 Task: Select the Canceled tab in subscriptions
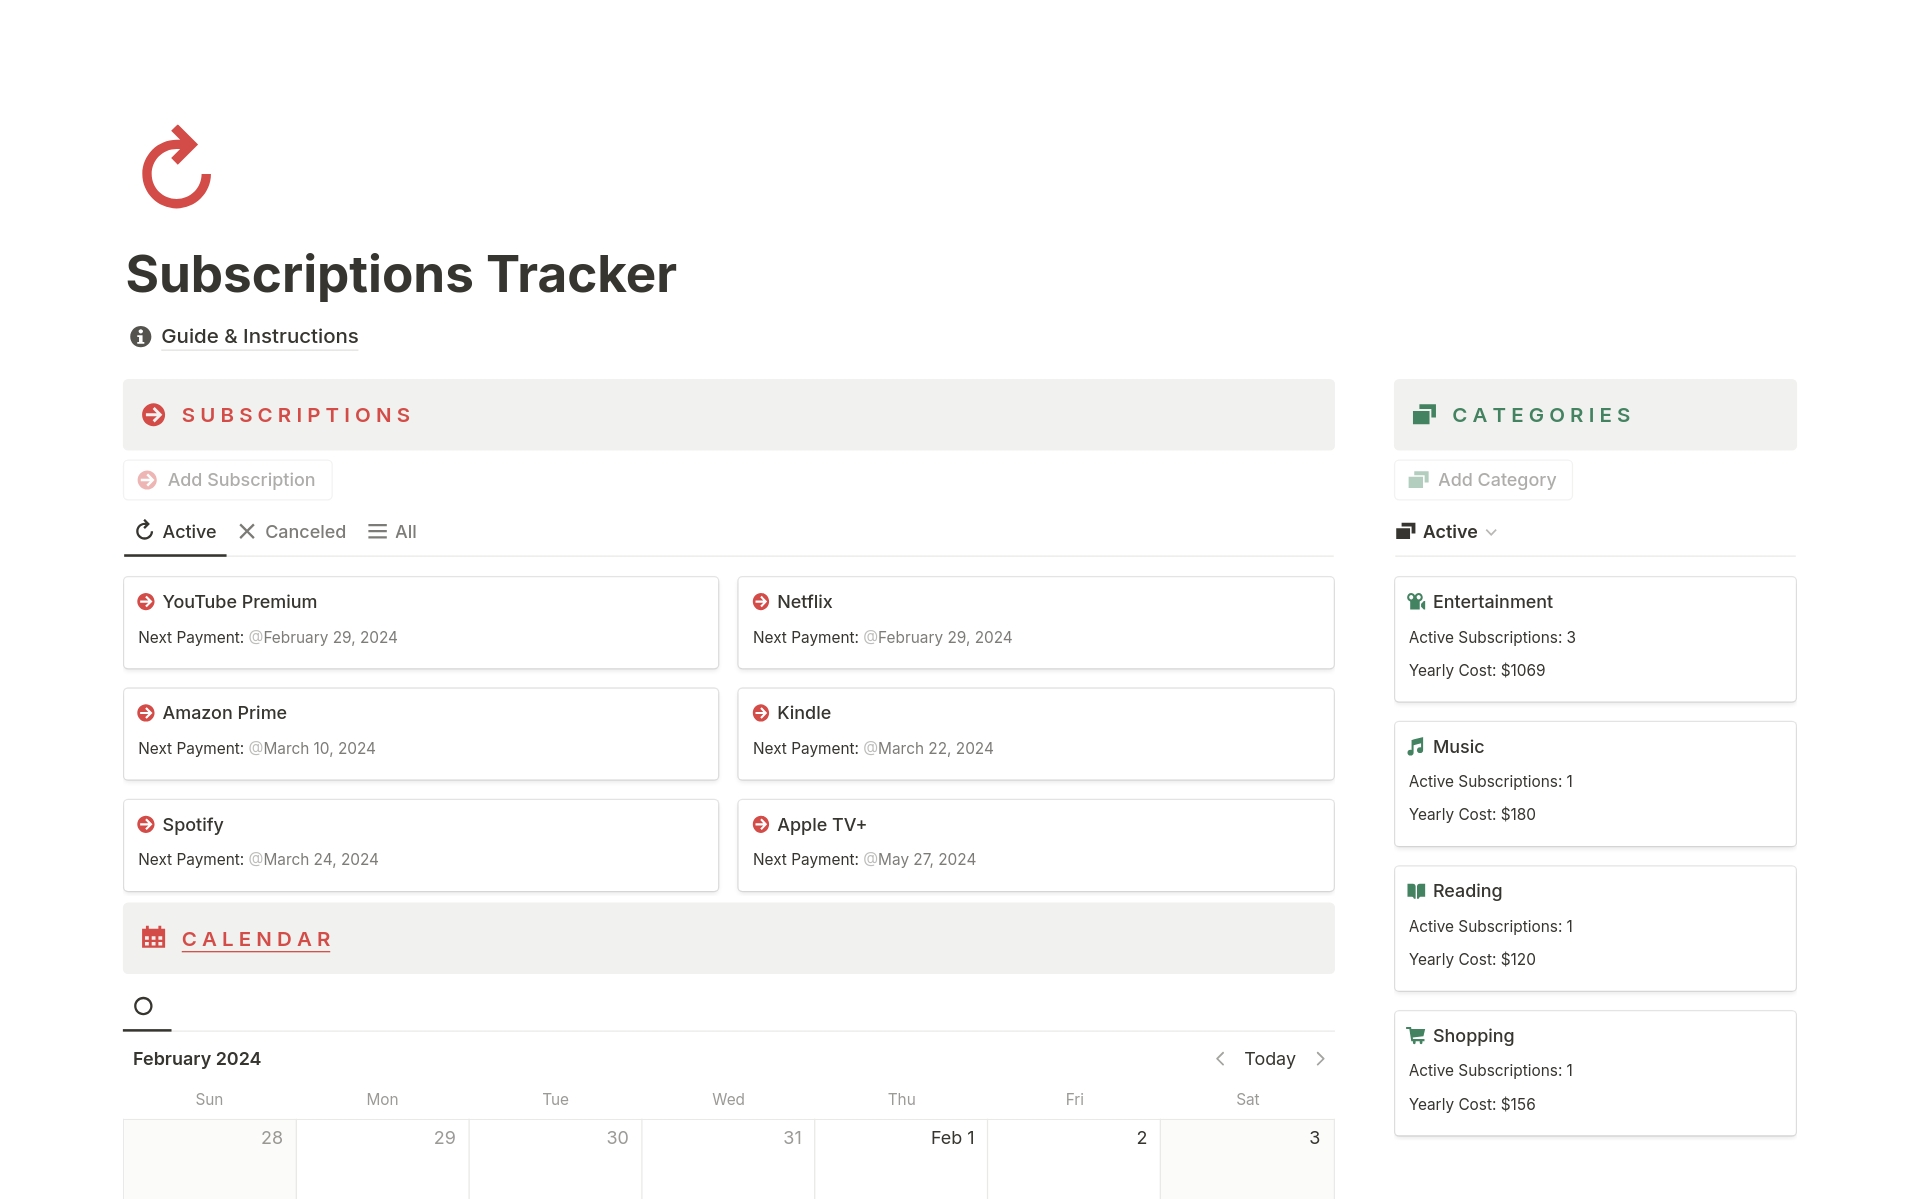click(x=291, y=530)
